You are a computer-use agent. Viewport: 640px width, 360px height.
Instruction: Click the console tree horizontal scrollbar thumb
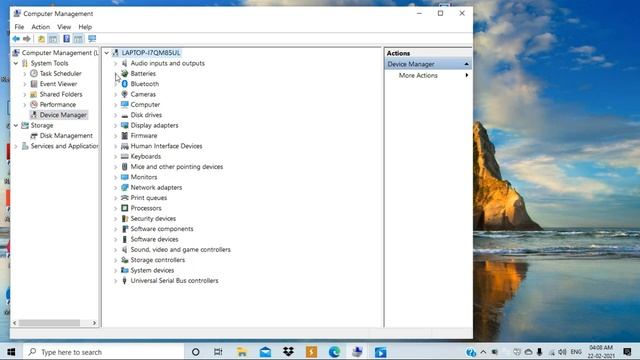(49, 323)
